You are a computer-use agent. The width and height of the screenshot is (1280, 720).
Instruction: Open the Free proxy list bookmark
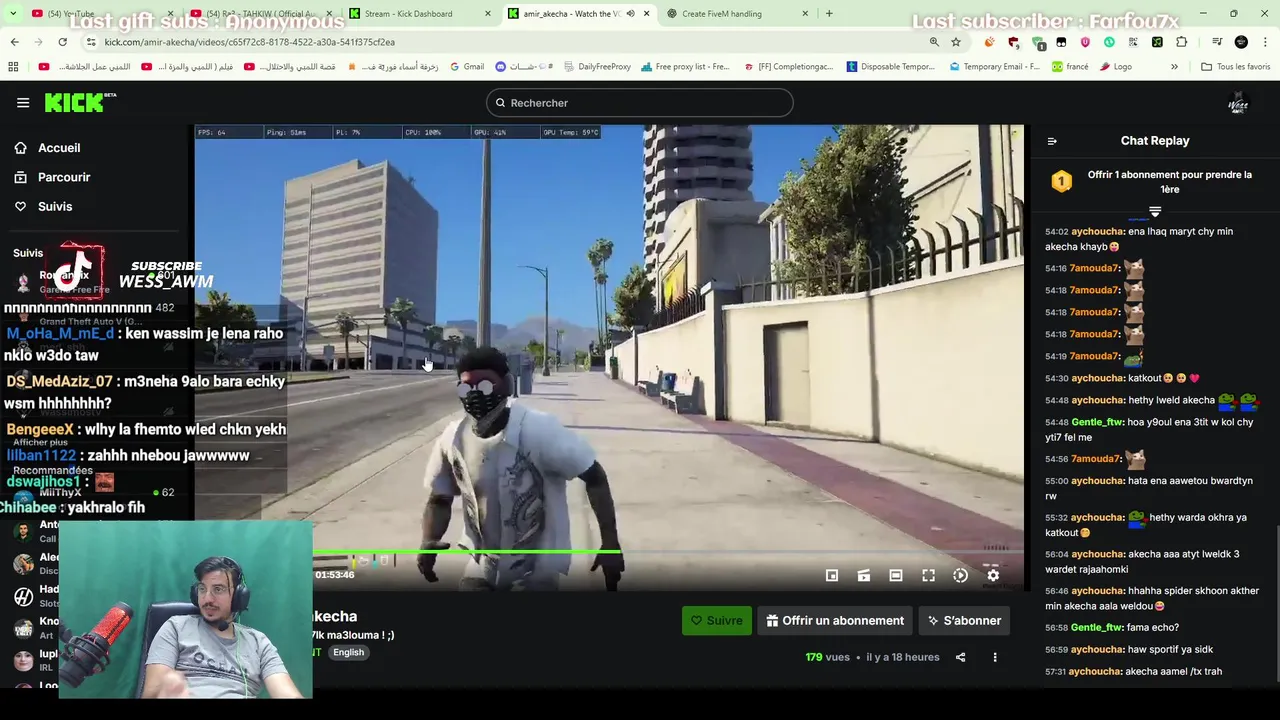click(686, 67)
